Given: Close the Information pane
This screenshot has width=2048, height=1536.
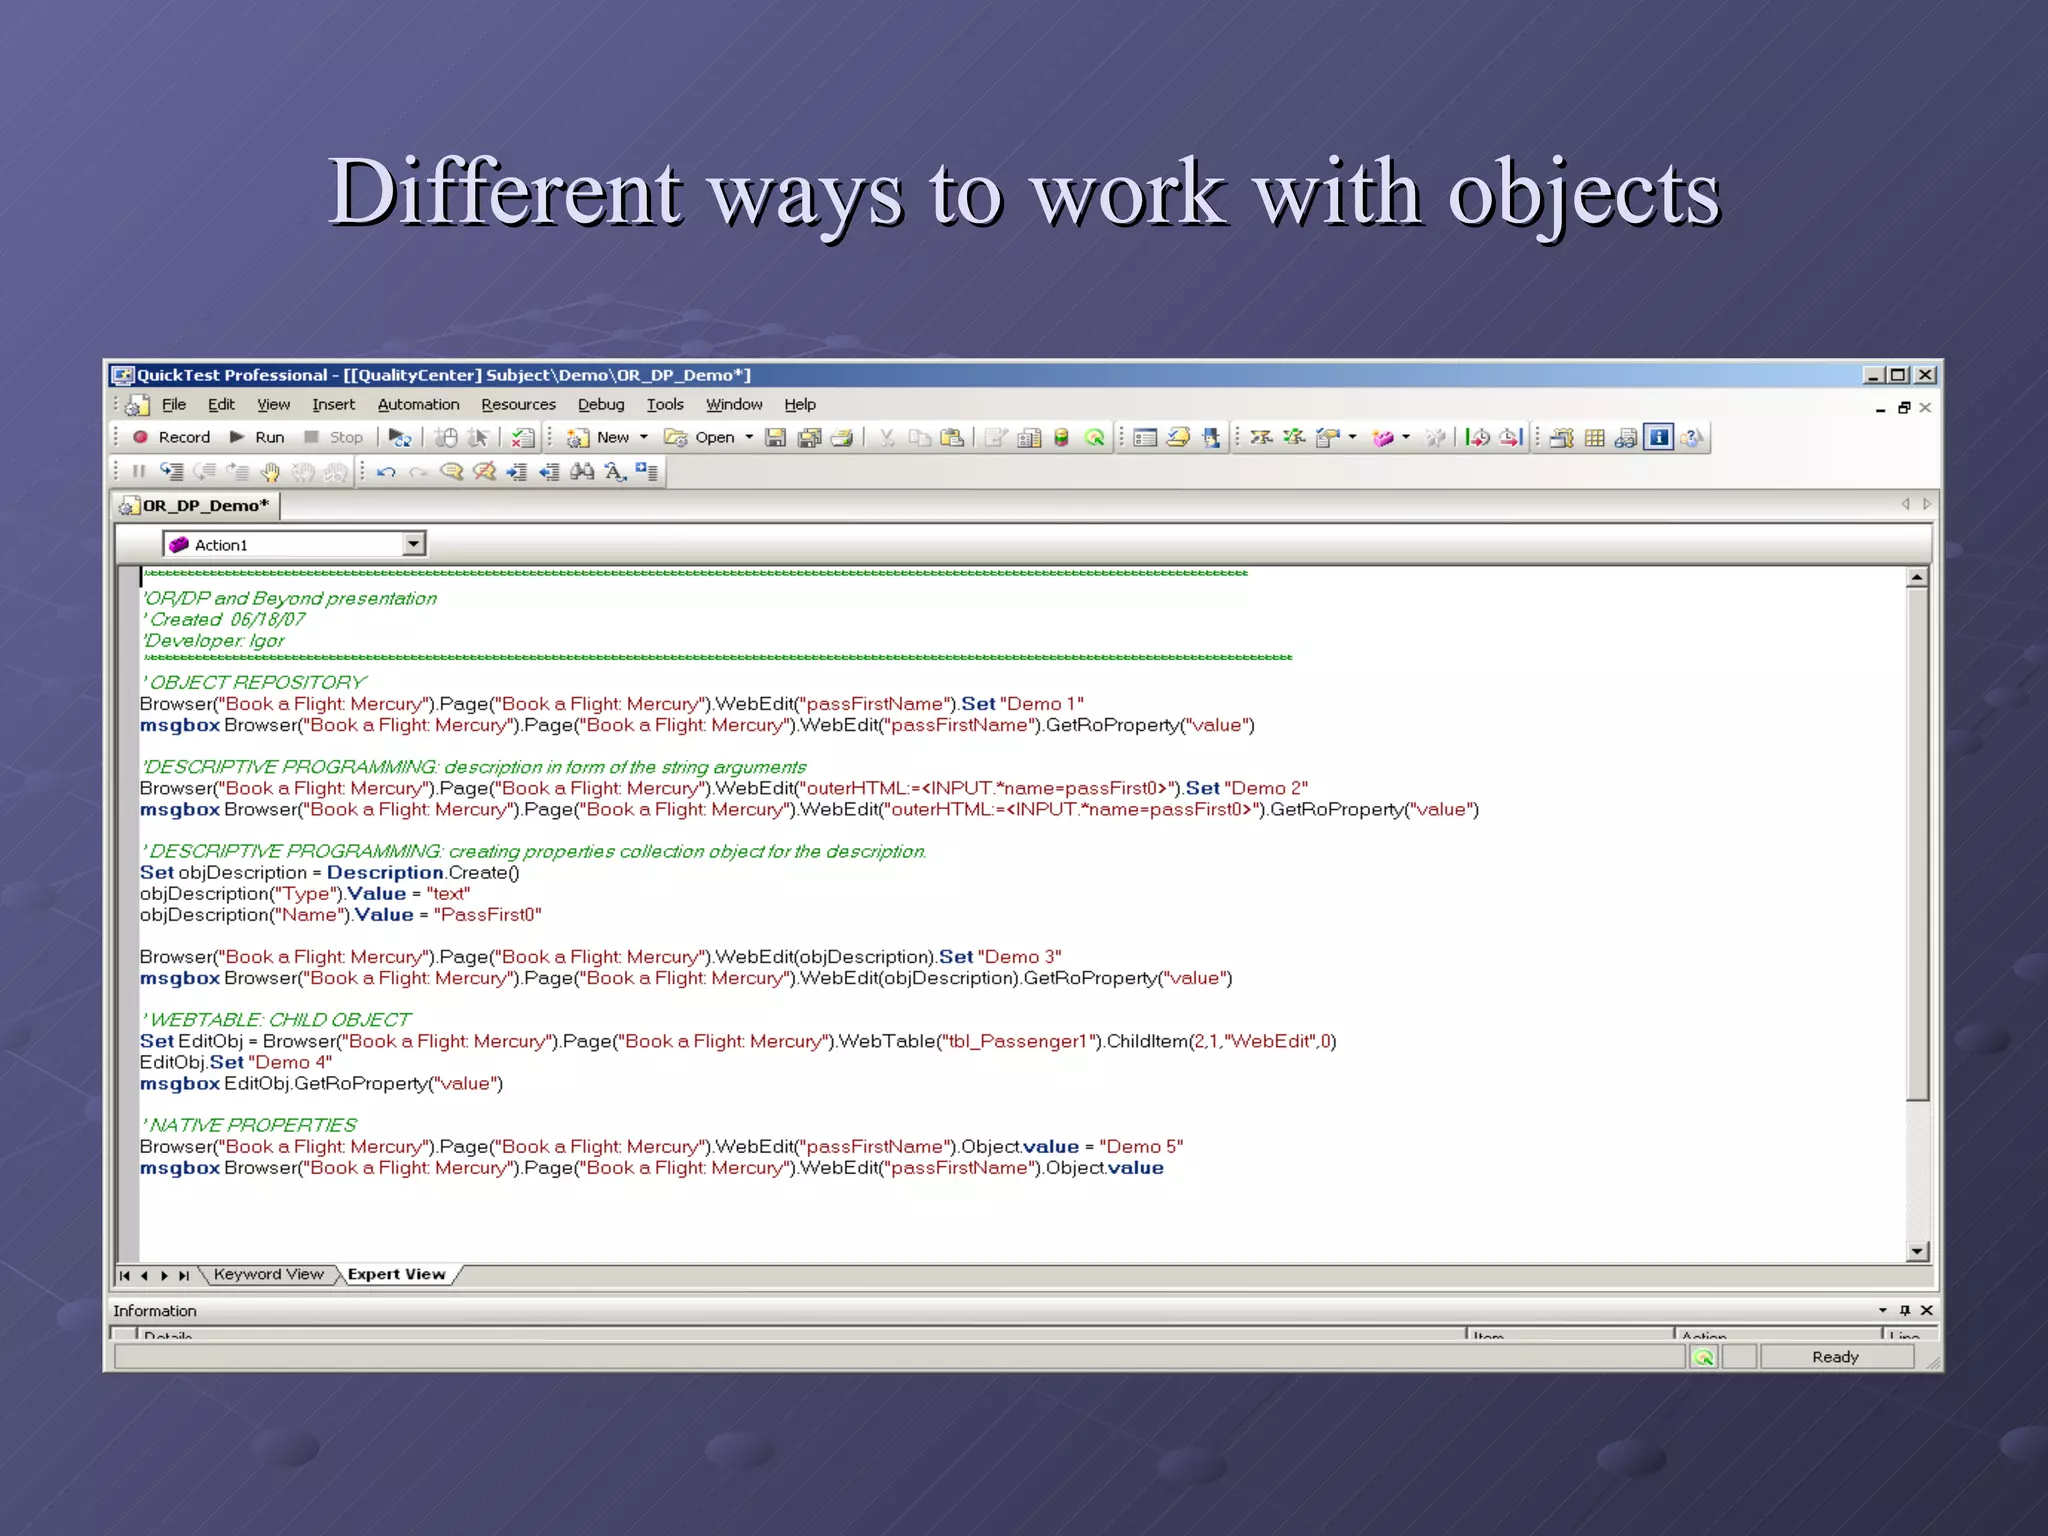Looking at the screenshot, I should tap(1927, 1310).
